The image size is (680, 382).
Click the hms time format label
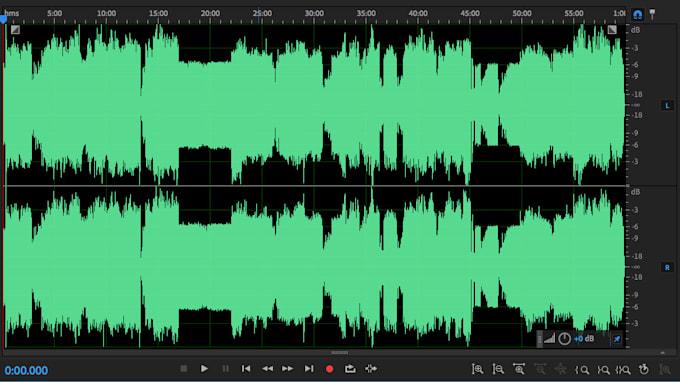[12, 13]
